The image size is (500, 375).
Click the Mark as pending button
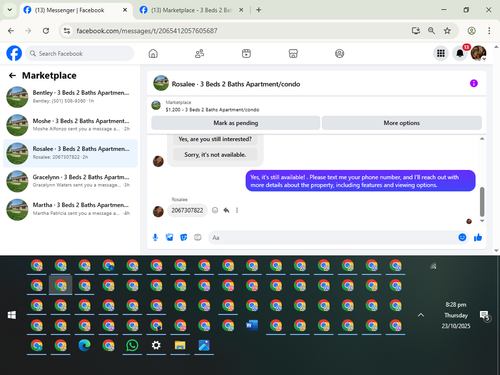pyautogui.click(x=236, y=123)
